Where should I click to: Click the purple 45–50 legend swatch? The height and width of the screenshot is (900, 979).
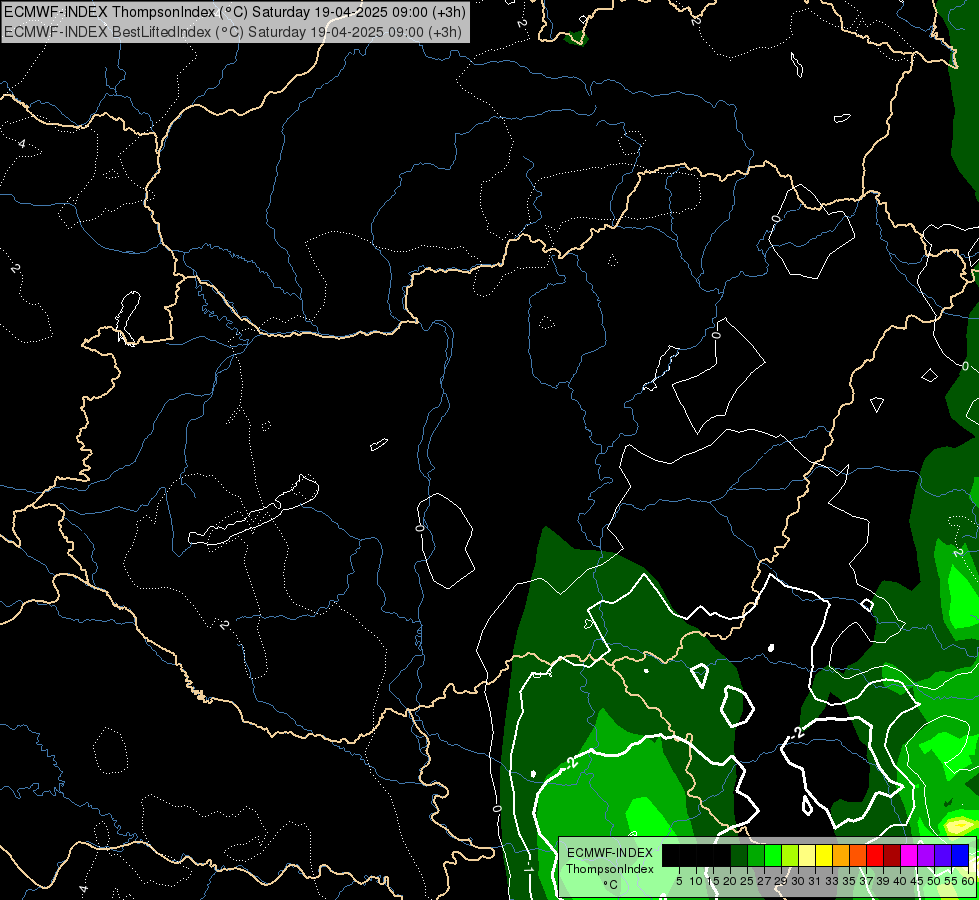pos(926,856)
